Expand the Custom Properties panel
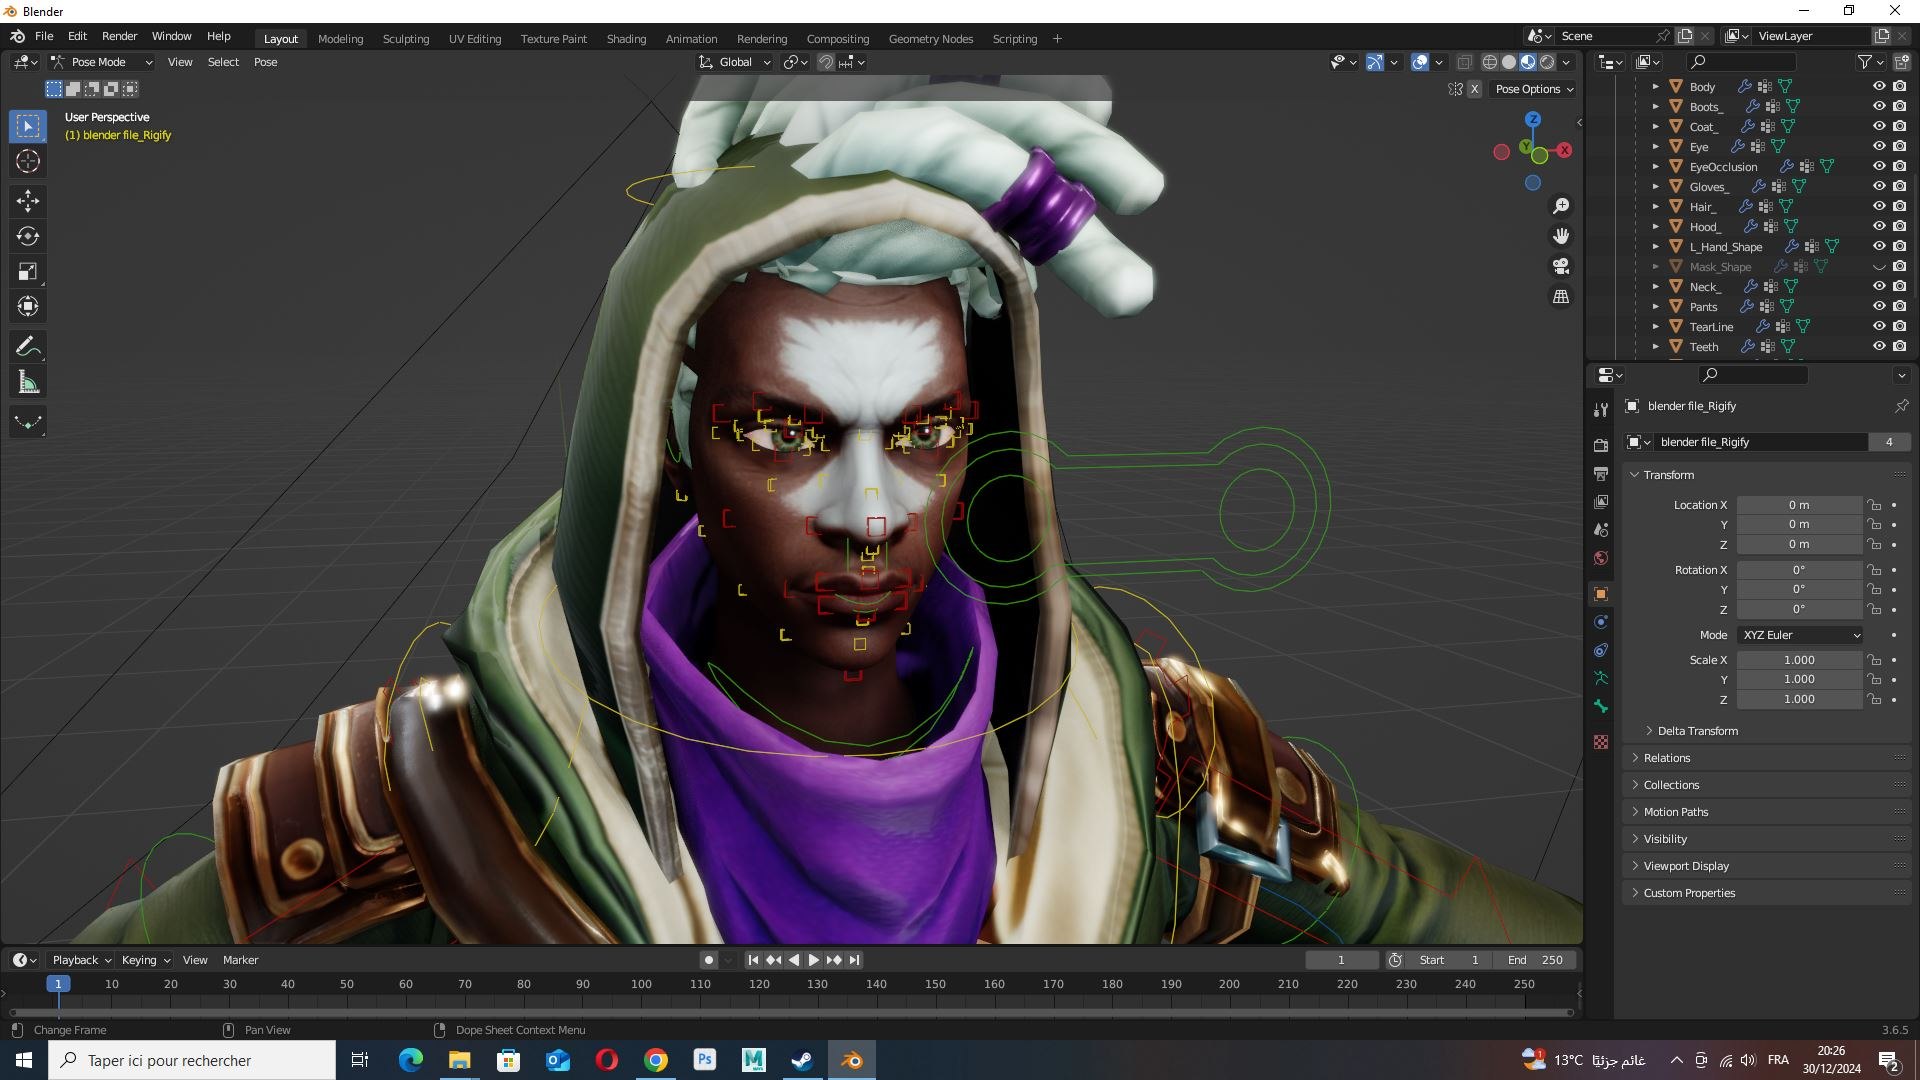The image size is (1920, 1080). (x=1689, y=893)
